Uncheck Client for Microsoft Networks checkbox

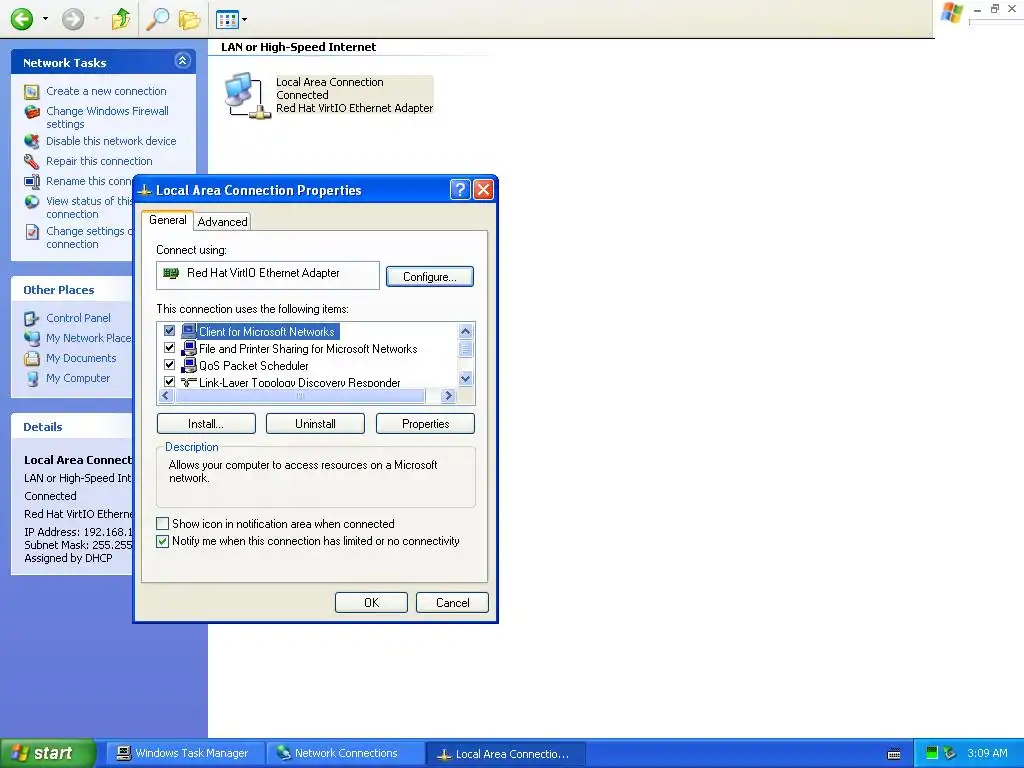pyautogui.click(x=170, y=331)
